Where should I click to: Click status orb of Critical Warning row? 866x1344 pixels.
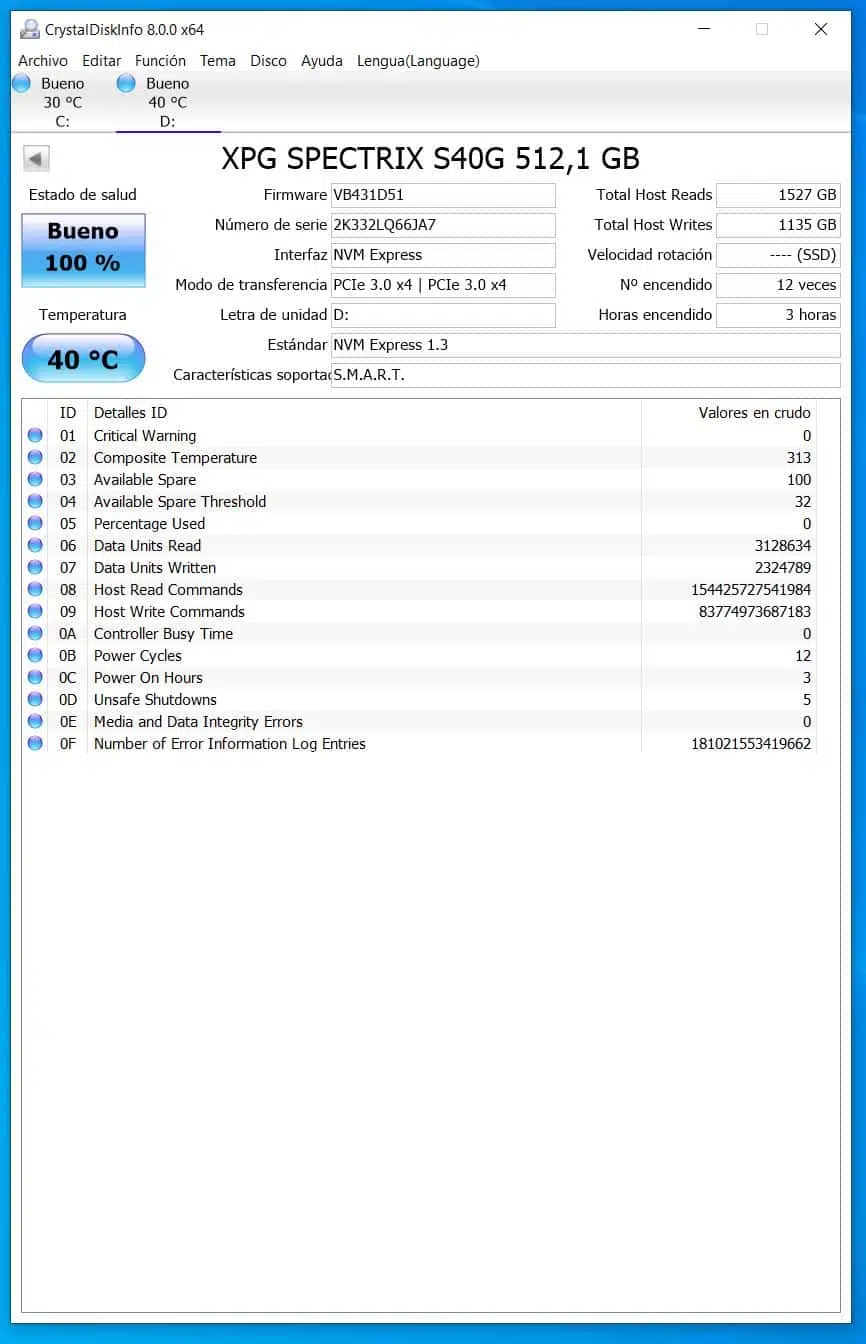coord(35,435)
